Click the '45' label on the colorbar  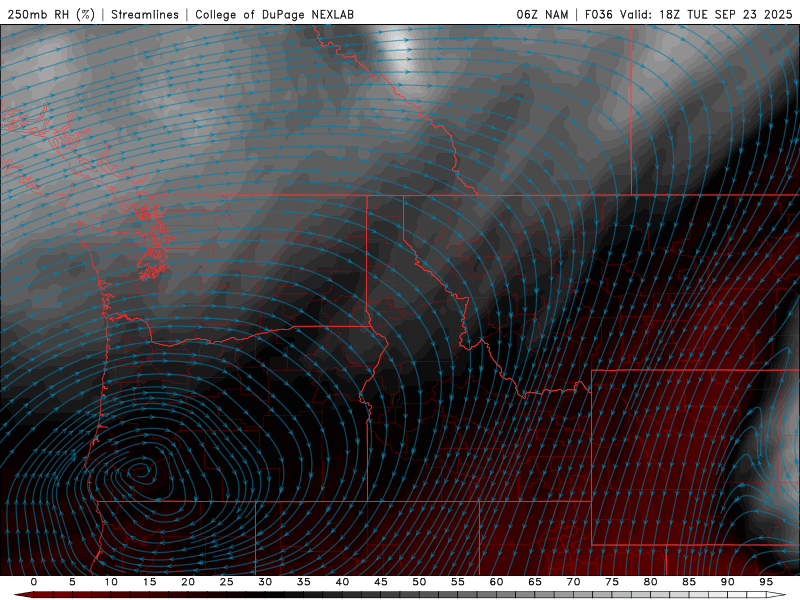click(x=381, y=582)
